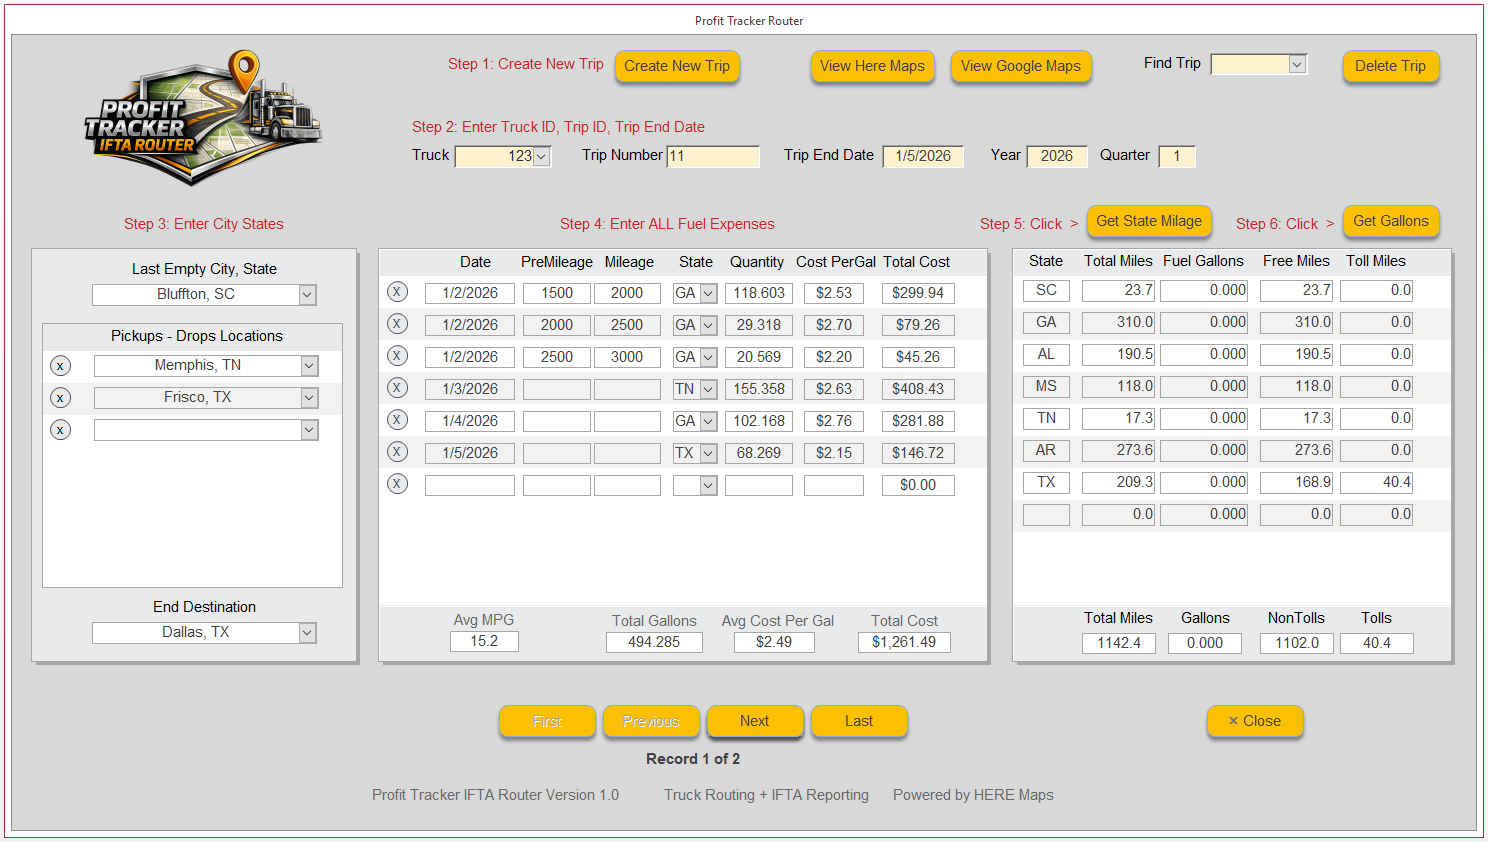The height and width of the screenshot is (842, 1488).
Task: Remove the Frisco, TX pickup-drop location
Action: tap(61, 398)
